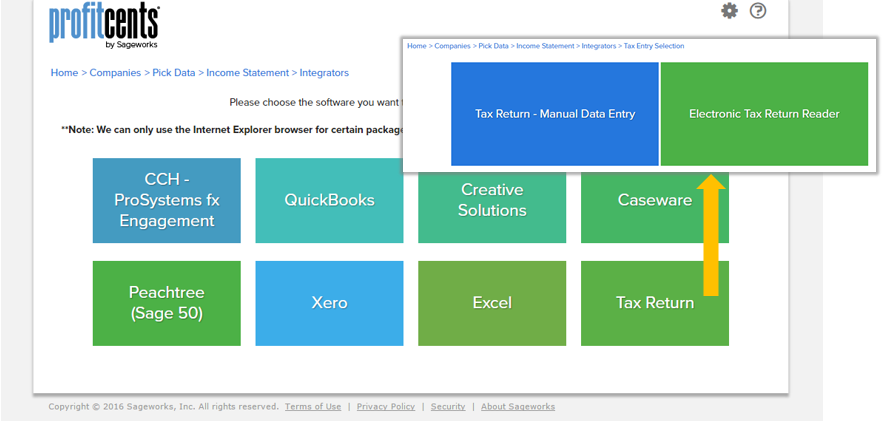The width and height of the screenshot is (882, 421).
Task: Open Companies in main breadcrumb
Action: click(115, 73)
